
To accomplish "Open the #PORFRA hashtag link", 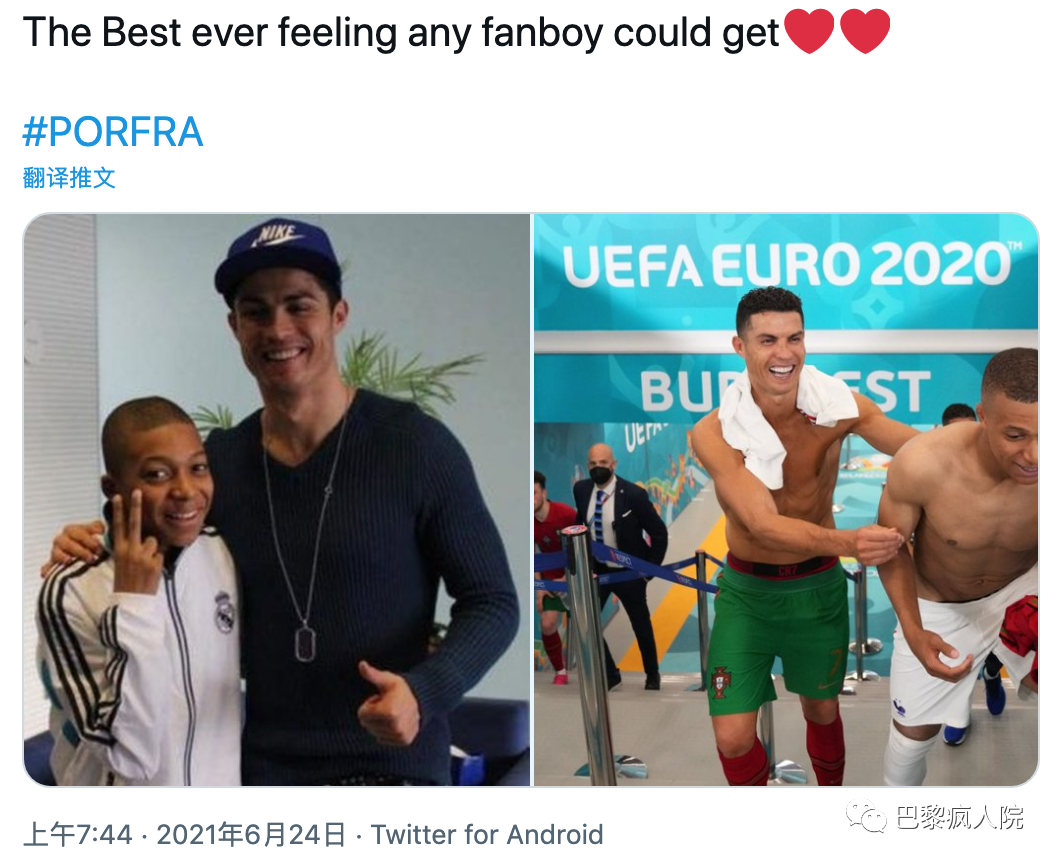I will tap(112, 132).
